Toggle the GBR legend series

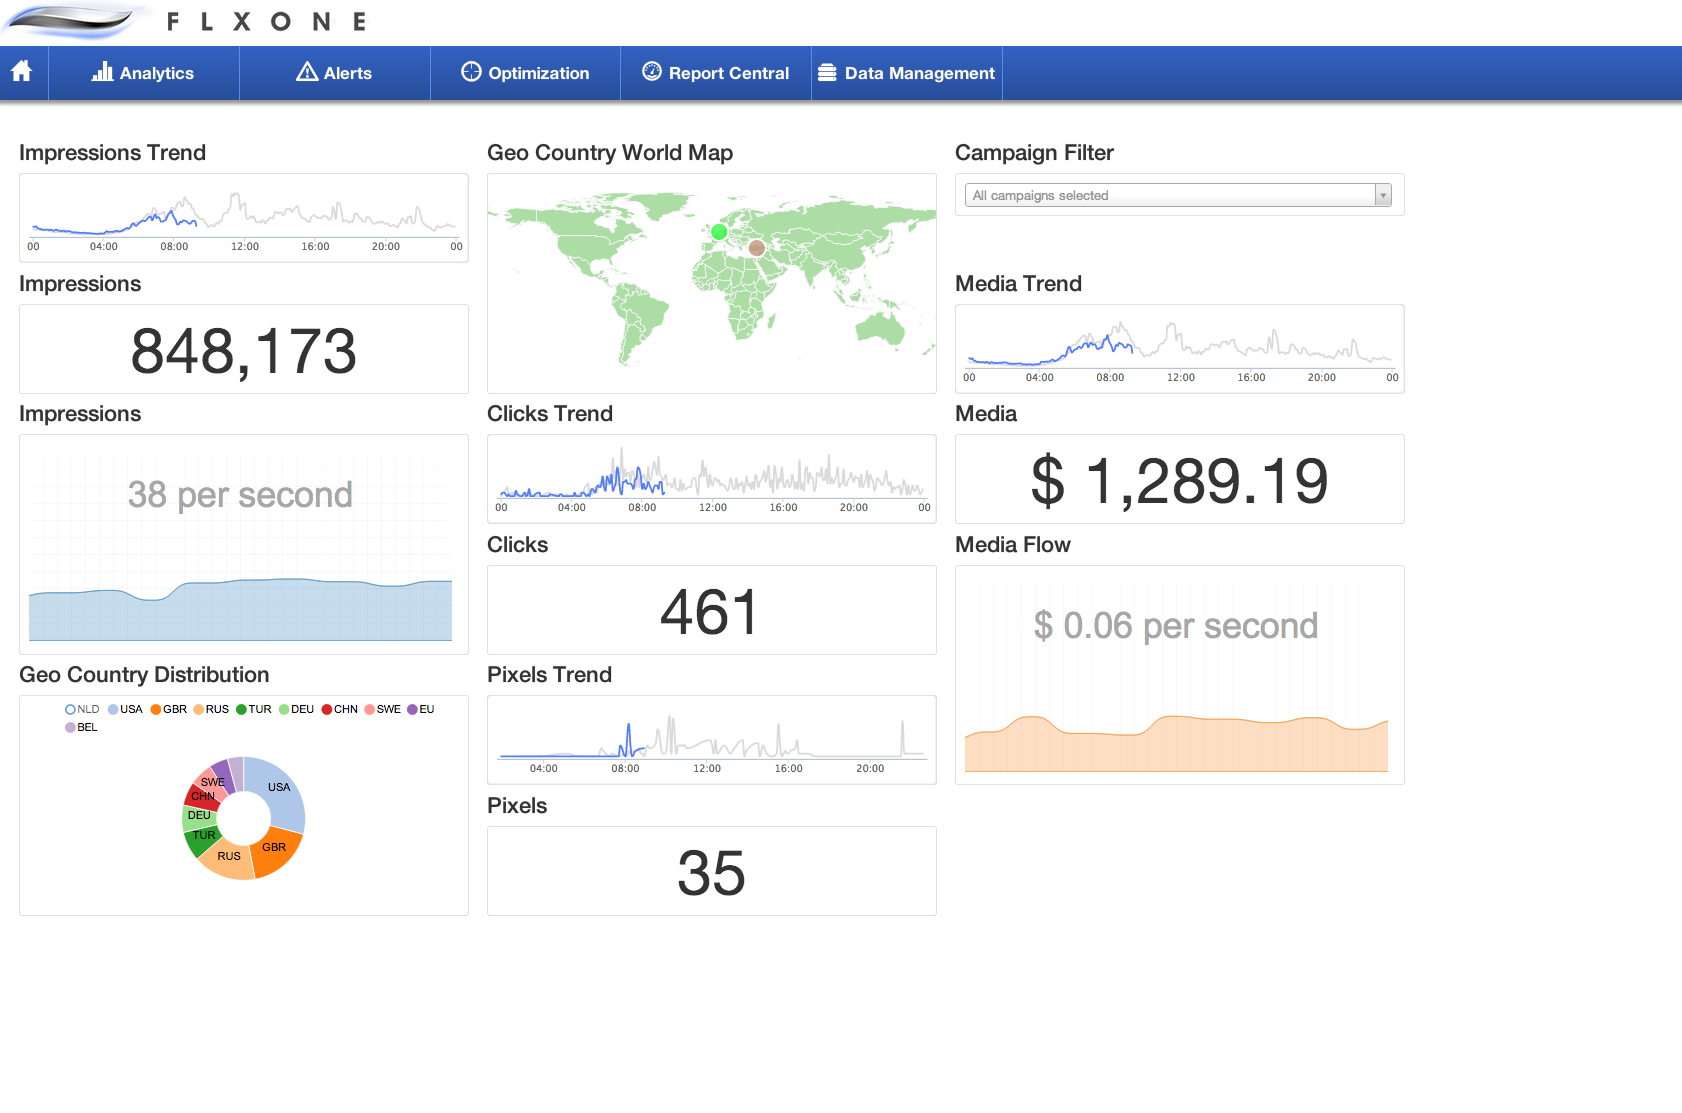[x=168, y=709]
